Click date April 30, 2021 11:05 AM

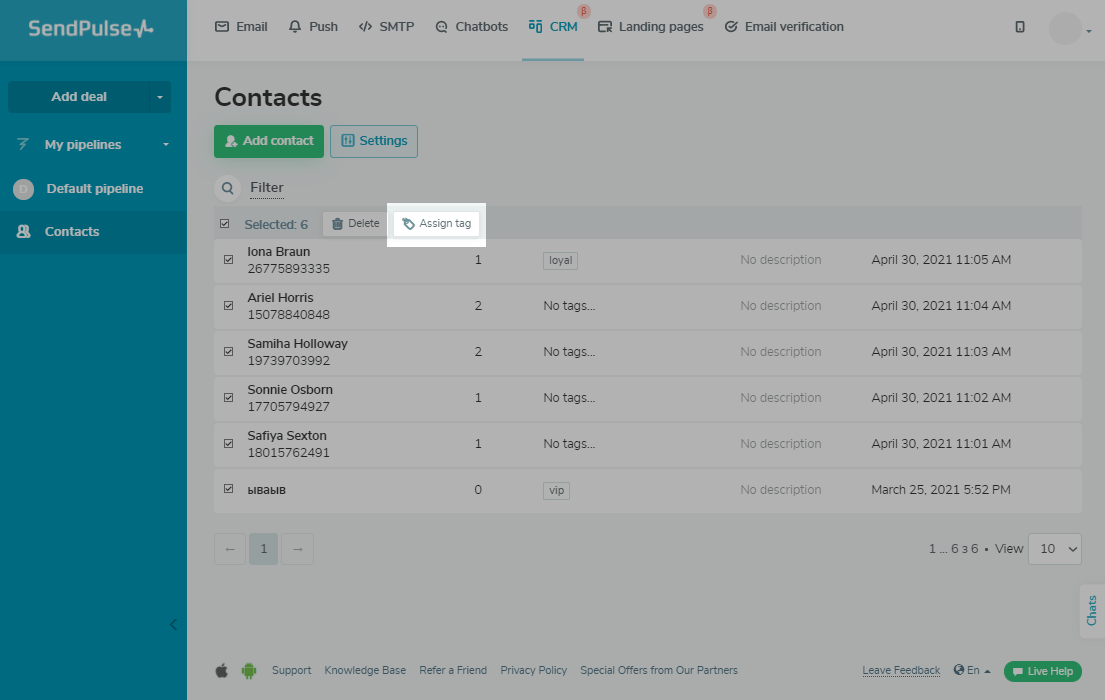click(x=941, y=260)
